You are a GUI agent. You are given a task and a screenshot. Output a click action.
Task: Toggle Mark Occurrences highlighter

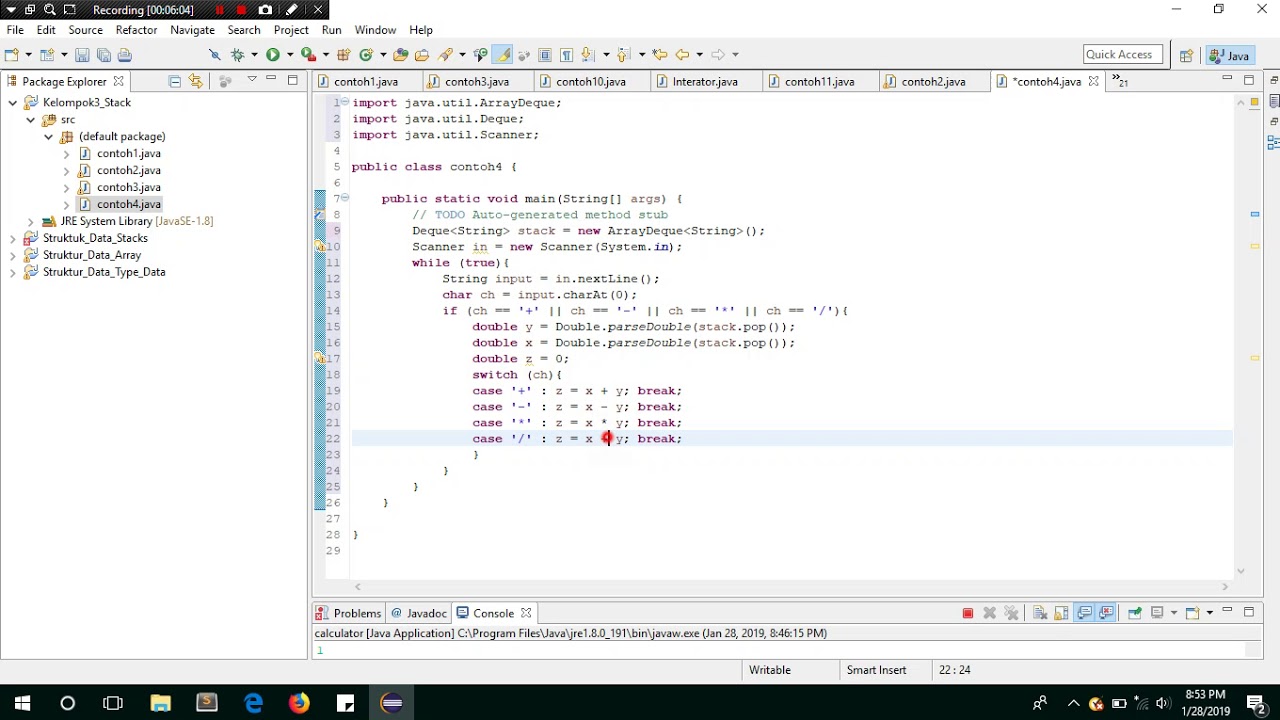click(503, 54)
